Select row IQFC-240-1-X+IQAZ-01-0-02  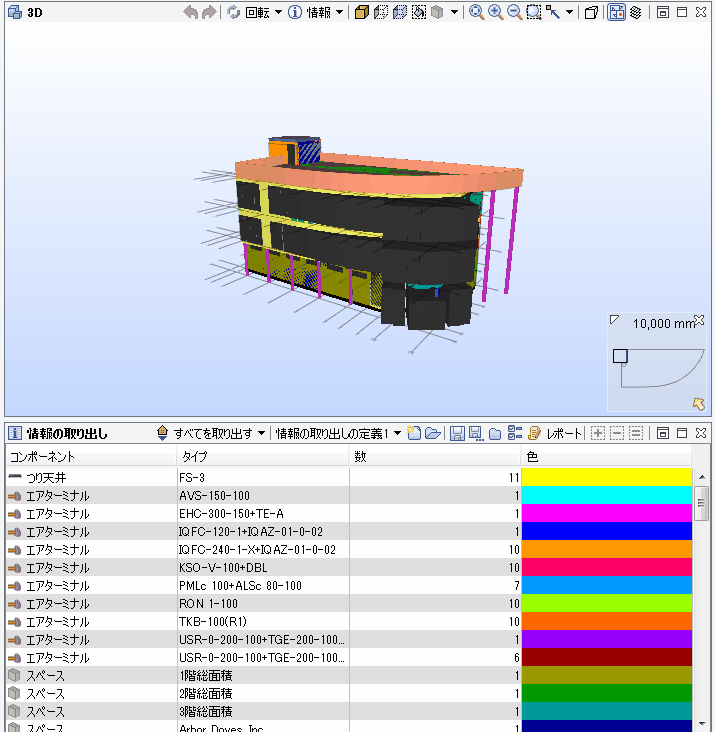pos(349,549)
